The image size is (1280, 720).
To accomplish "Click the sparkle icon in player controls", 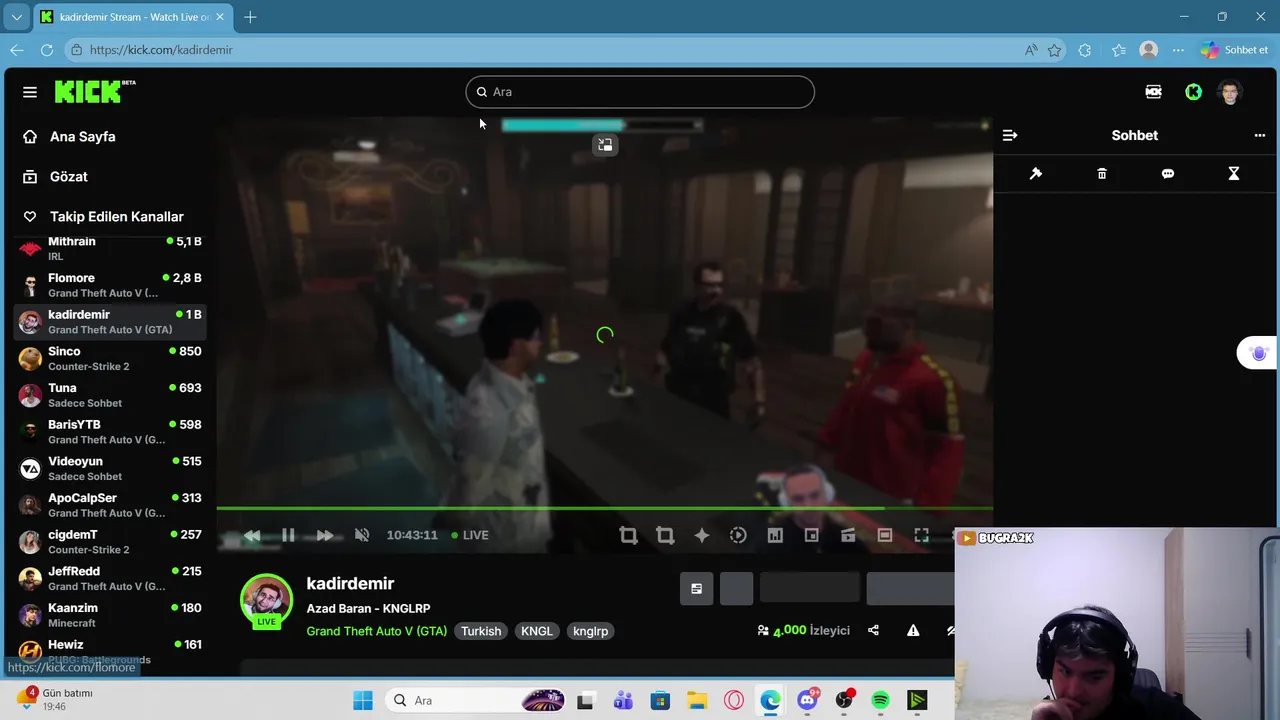I will pos(702,535).
